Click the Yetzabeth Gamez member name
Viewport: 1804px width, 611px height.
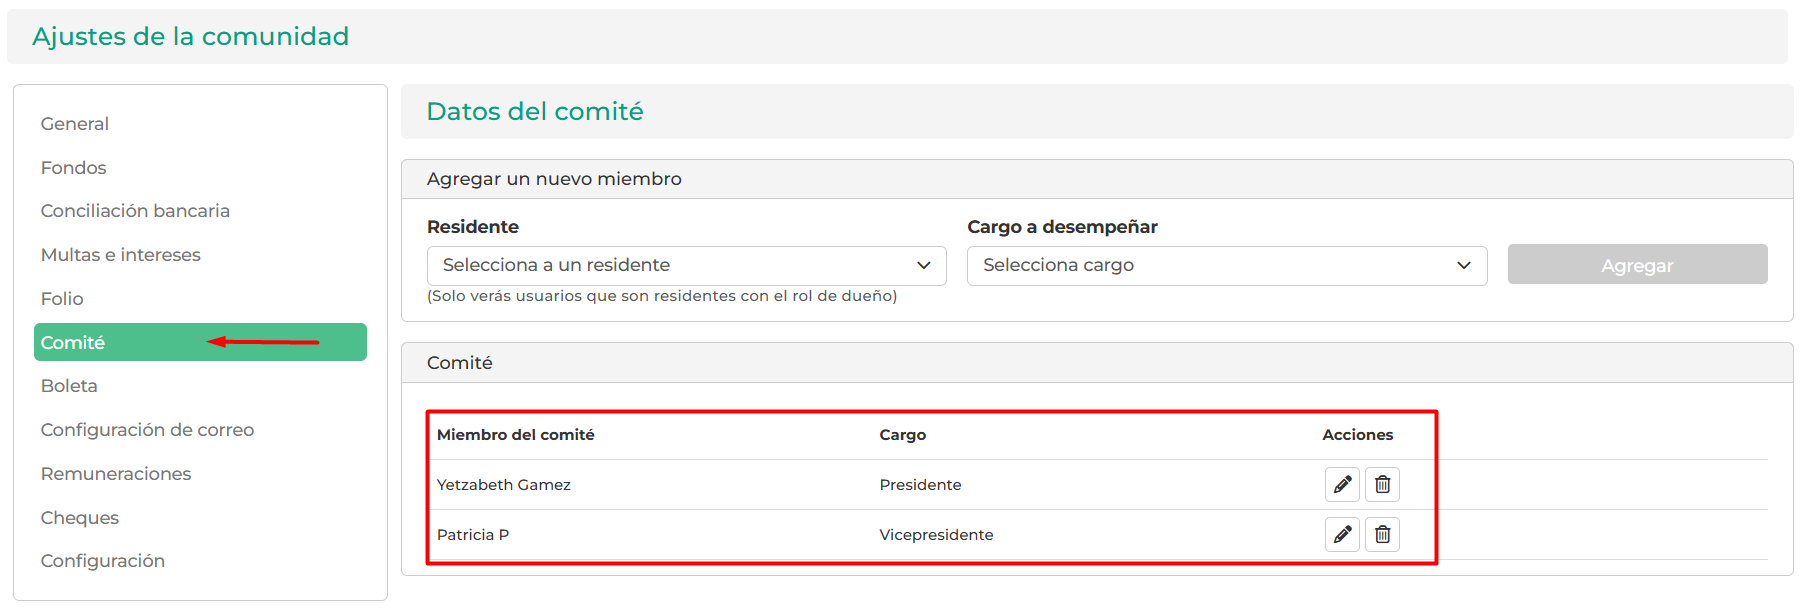tap(504, 485)
